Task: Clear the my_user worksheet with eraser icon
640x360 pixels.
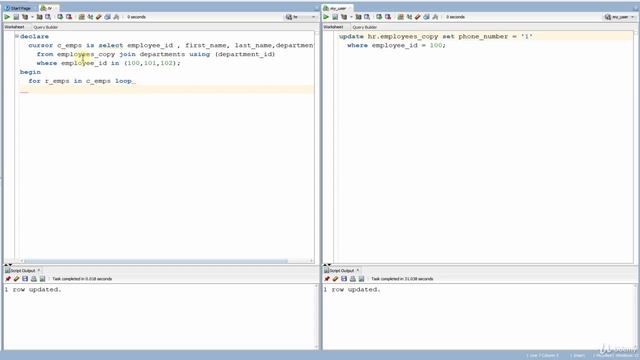Action: [x=418, y=17]
